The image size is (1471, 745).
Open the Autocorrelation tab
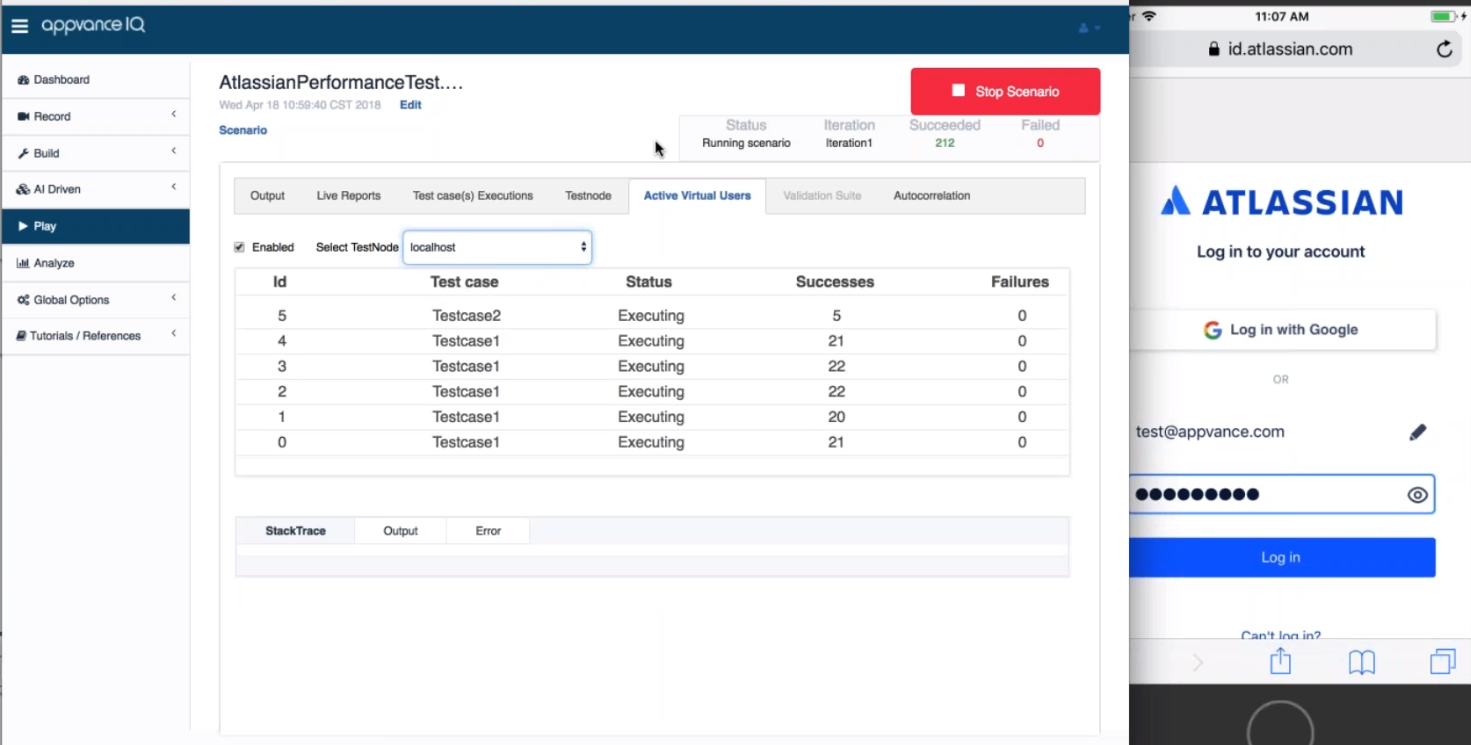(x=932, y=196)
